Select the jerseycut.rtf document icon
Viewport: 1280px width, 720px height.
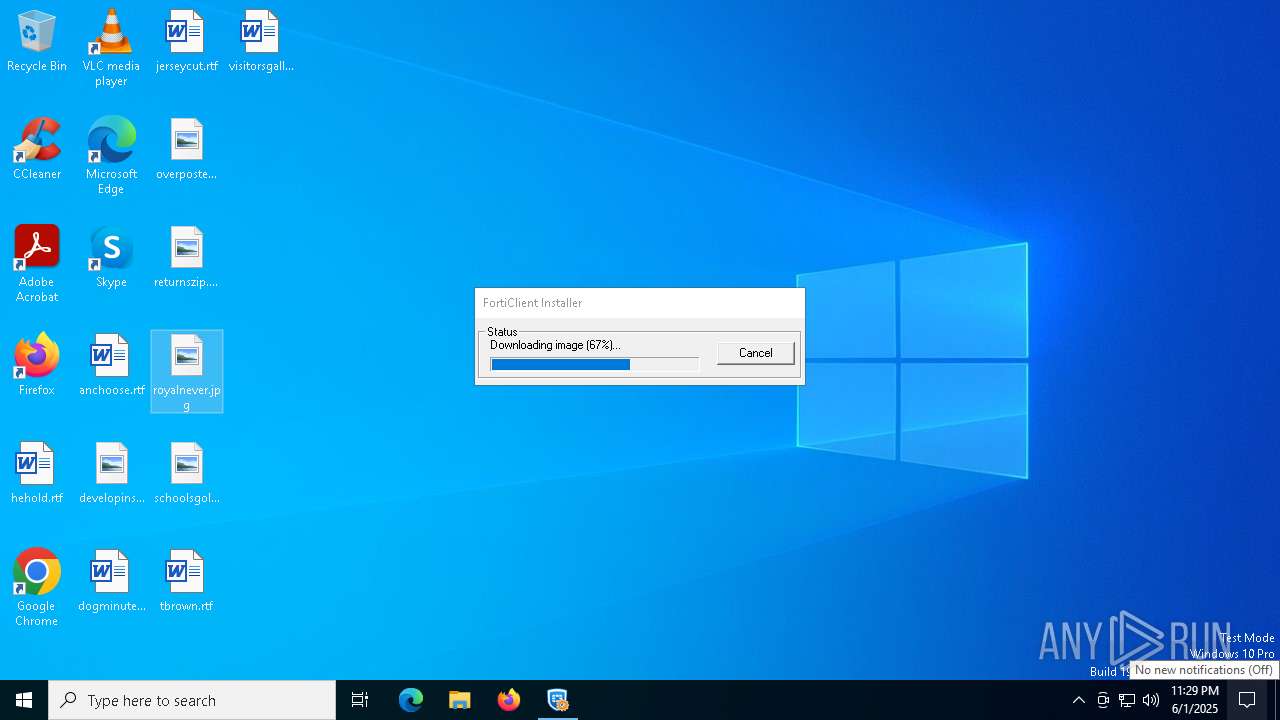coord(186,42)
